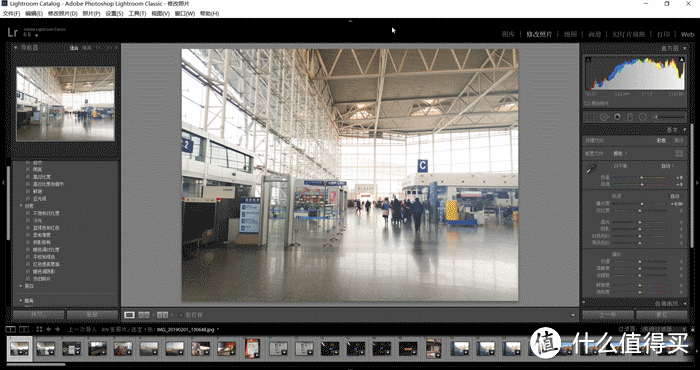Click the 粘贴 paste settings button
Viewport: 700px width, 370px height.
pyautogui.click(x=92, y=315)
